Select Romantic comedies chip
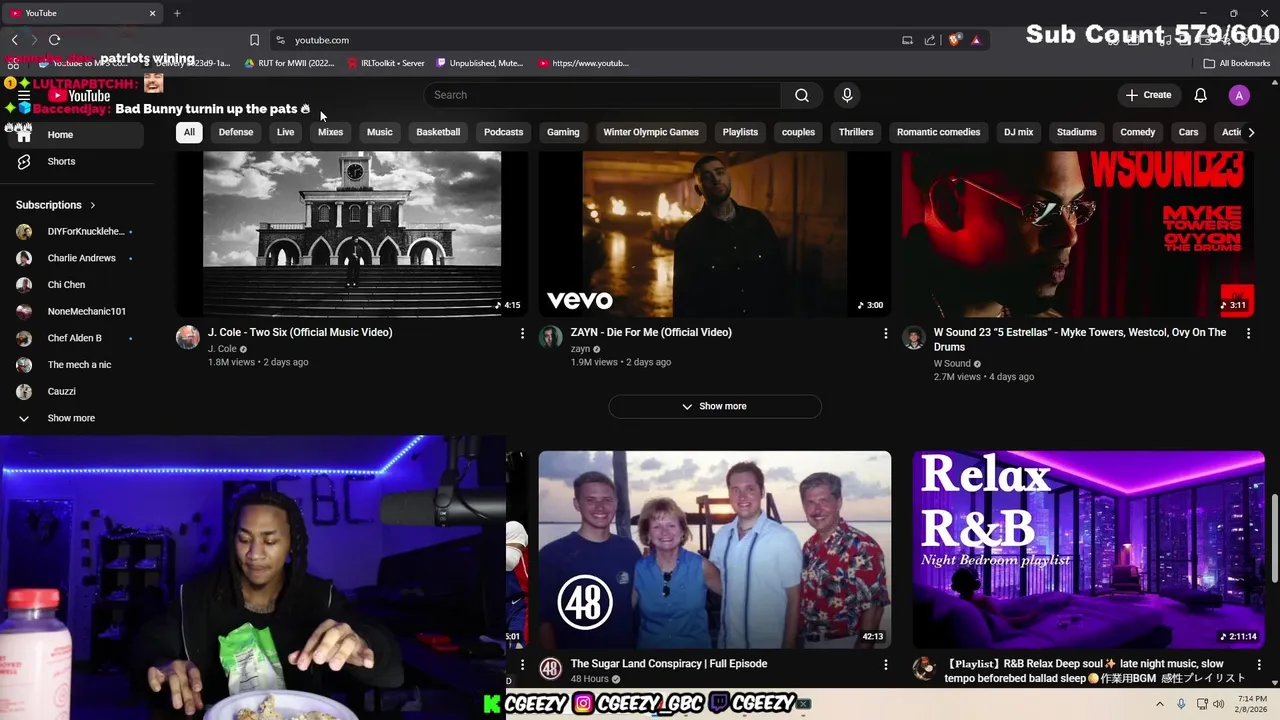1280x720 pixels. 938,132
